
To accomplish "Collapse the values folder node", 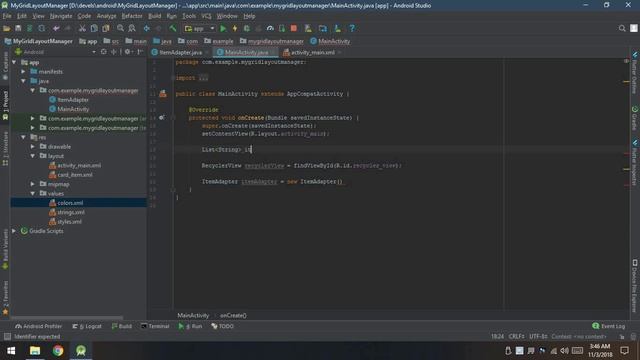I will click(33, 193).
